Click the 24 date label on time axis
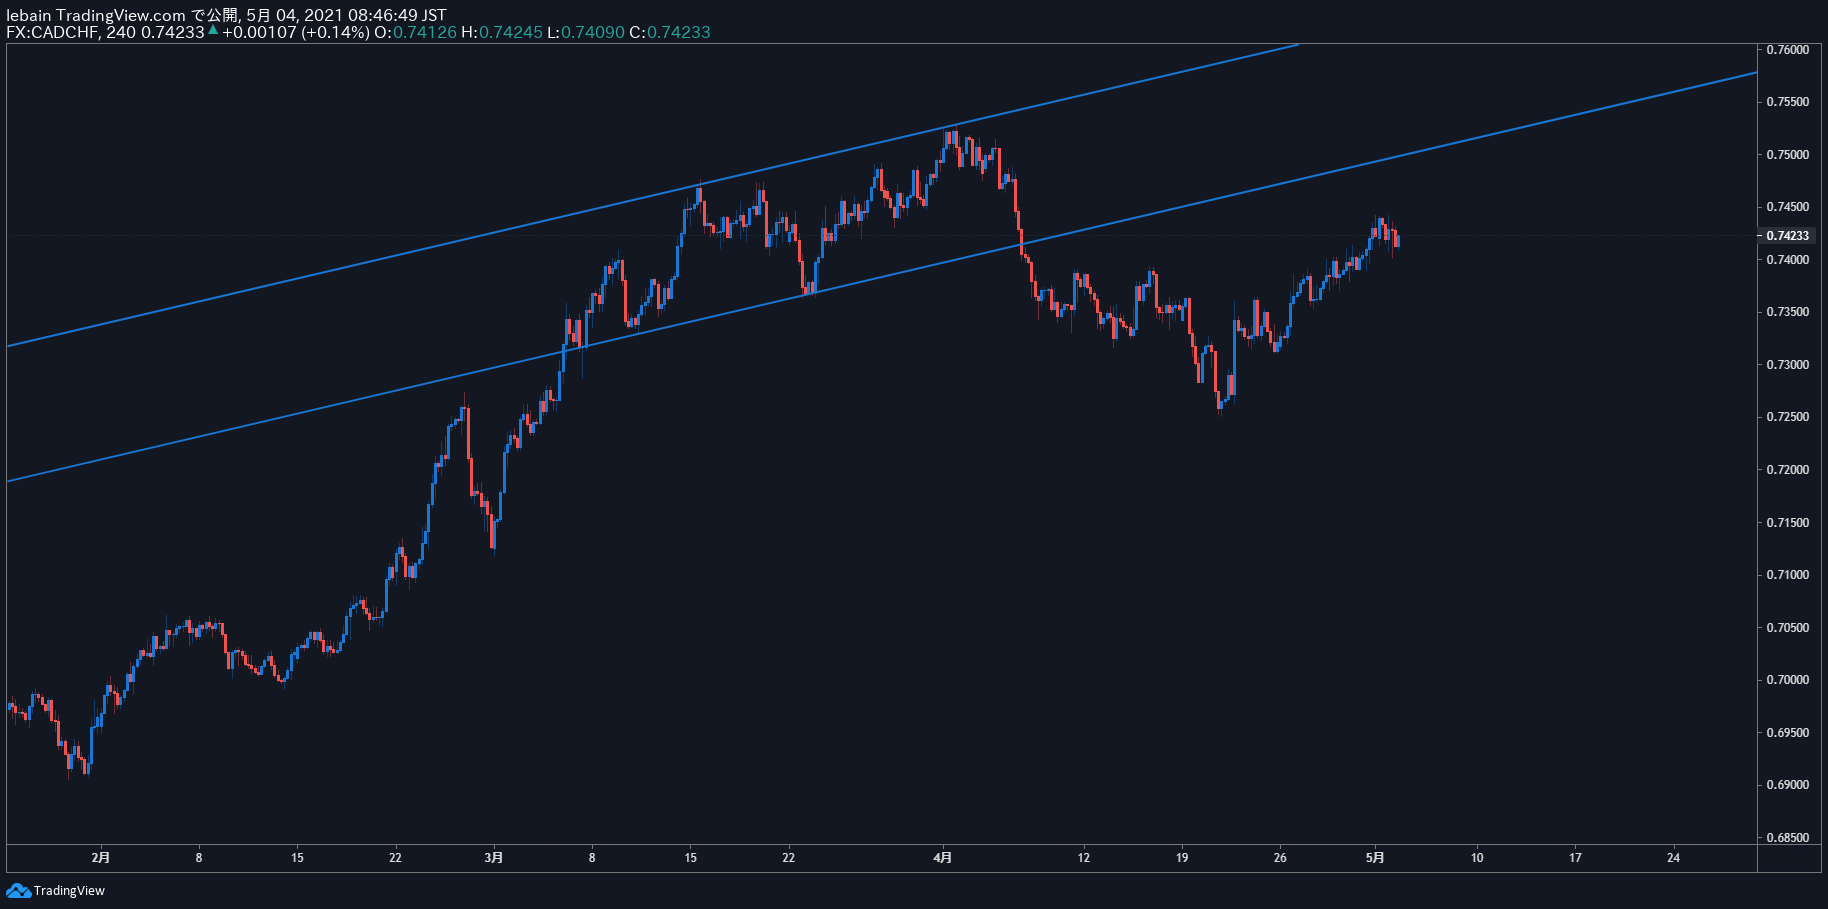This screenshot has width=1828, height=909. click(x=1674, y=857)
